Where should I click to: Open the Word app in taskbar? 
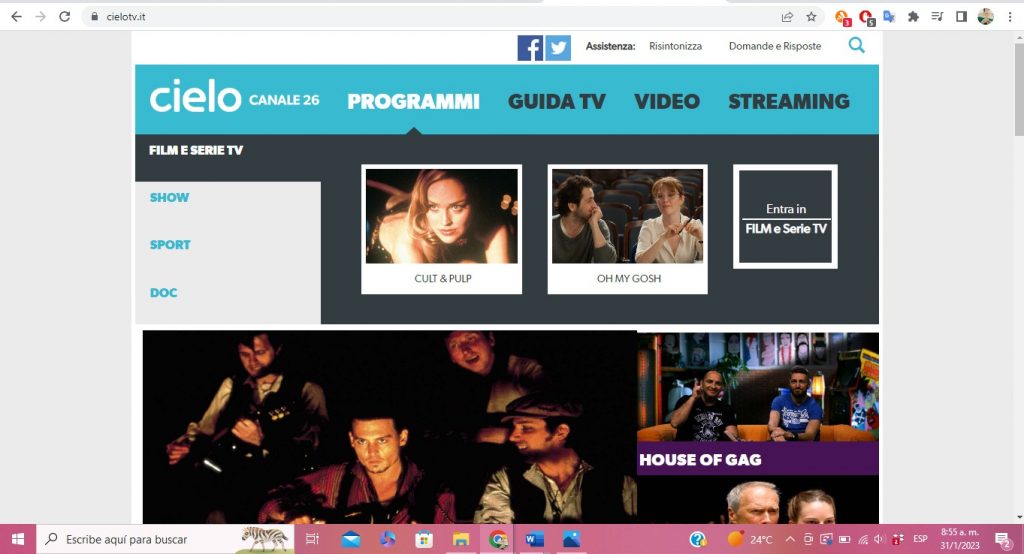tap(532, 539)
